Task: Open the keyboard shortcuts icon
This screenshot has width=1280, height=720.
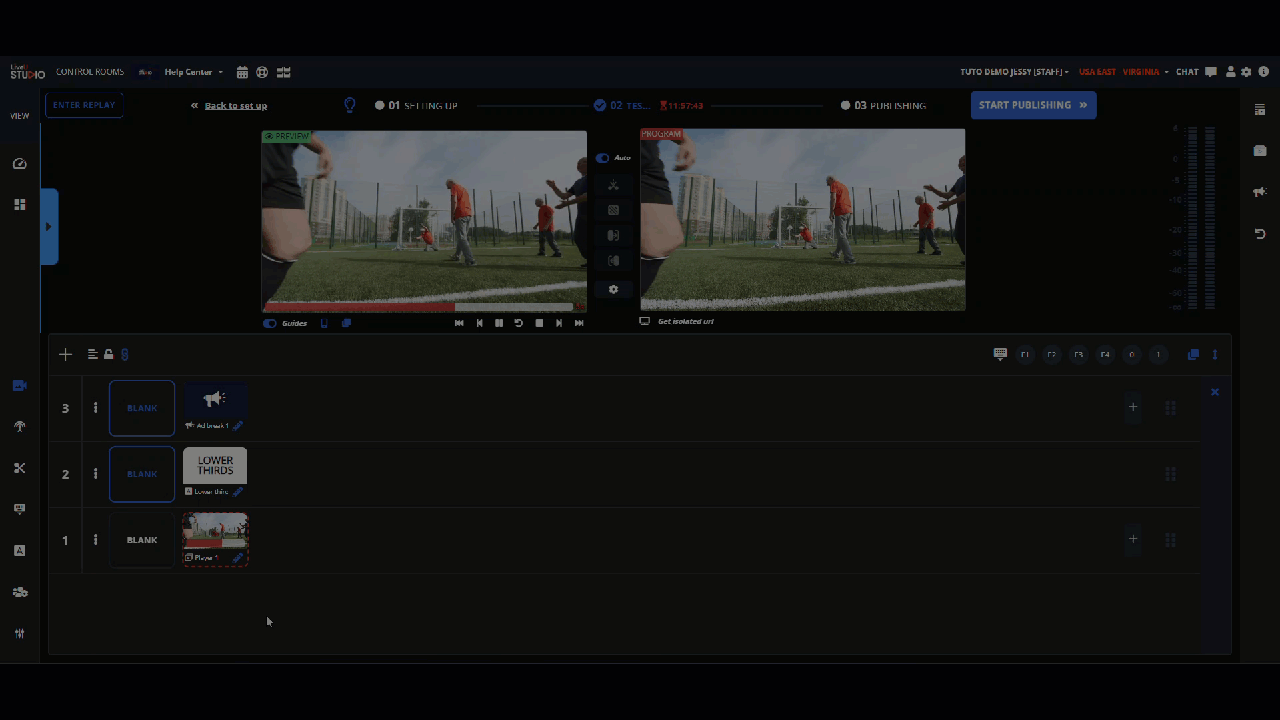Action: coord(1000,354)
